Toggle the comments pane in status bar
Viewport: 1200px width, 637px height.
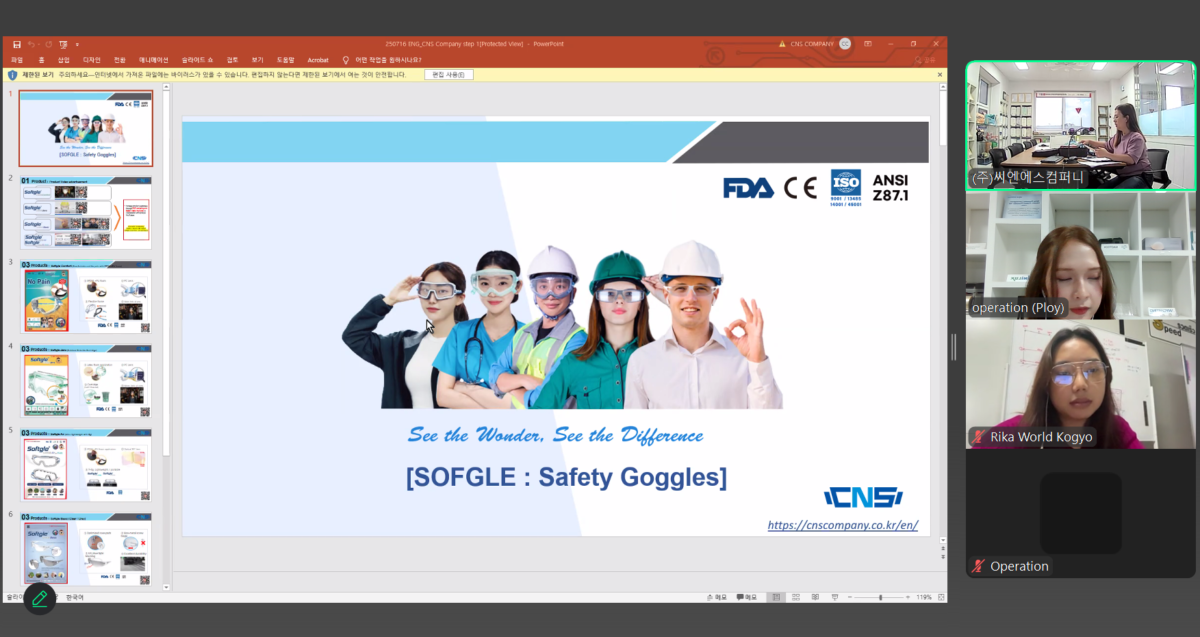(746, 597)
